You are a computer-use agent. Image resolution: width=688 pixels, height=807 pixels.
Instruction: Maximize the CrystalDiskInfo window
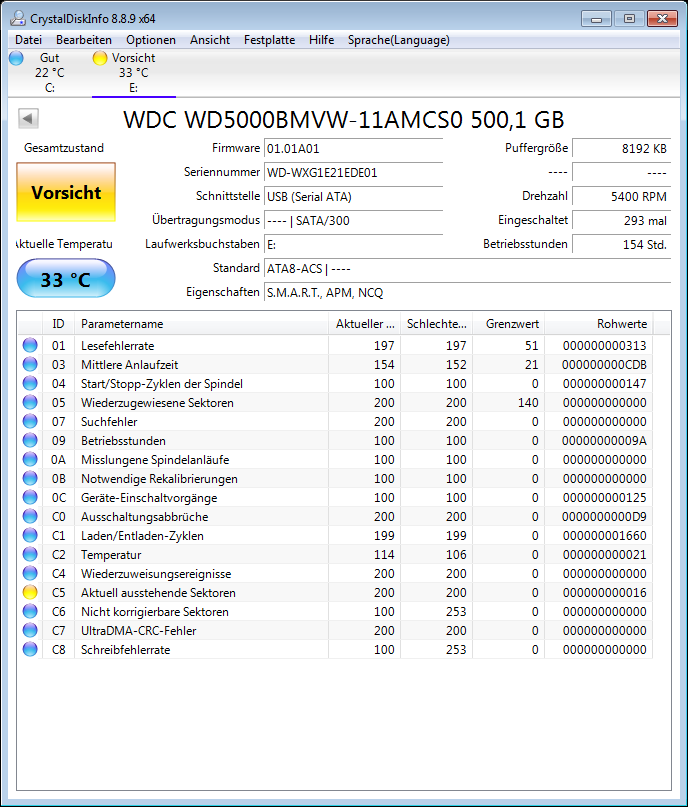pyautogui.click(x=629, y=19)
